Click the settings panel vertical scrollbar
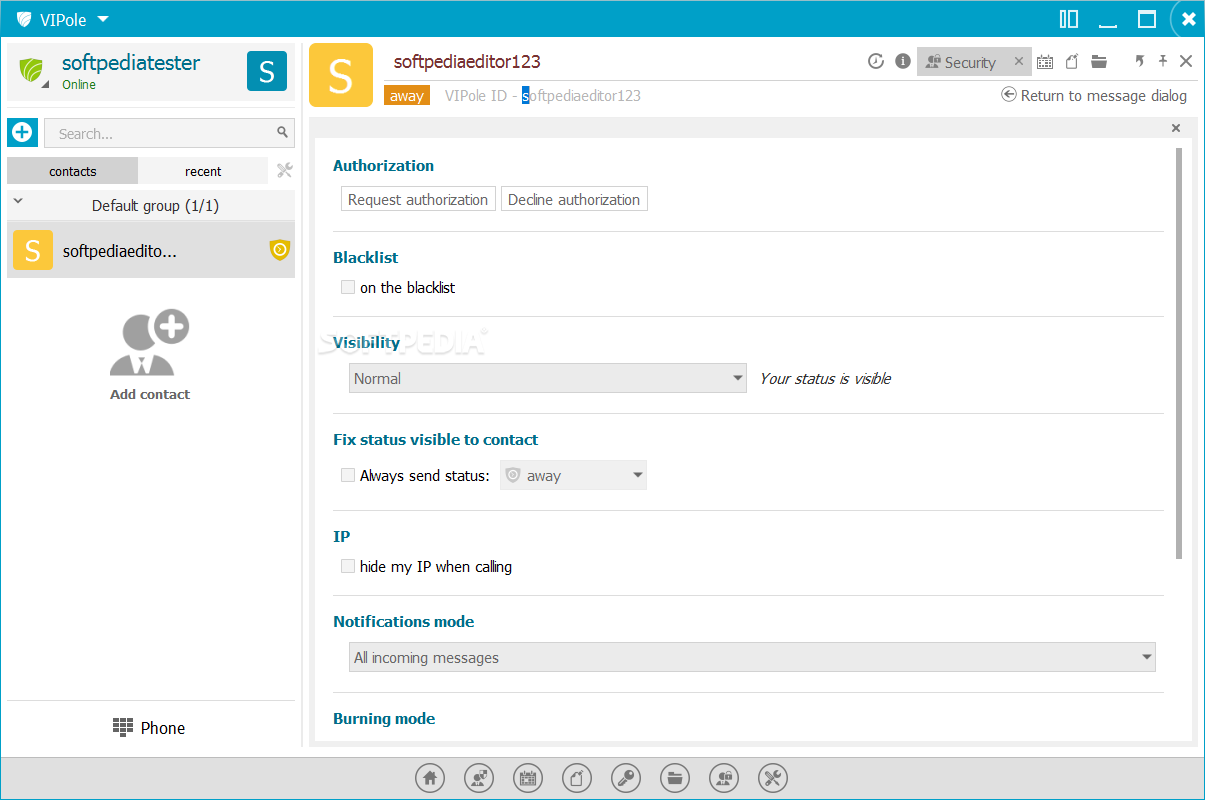1205x800 pixels. tap(1179, 353)
